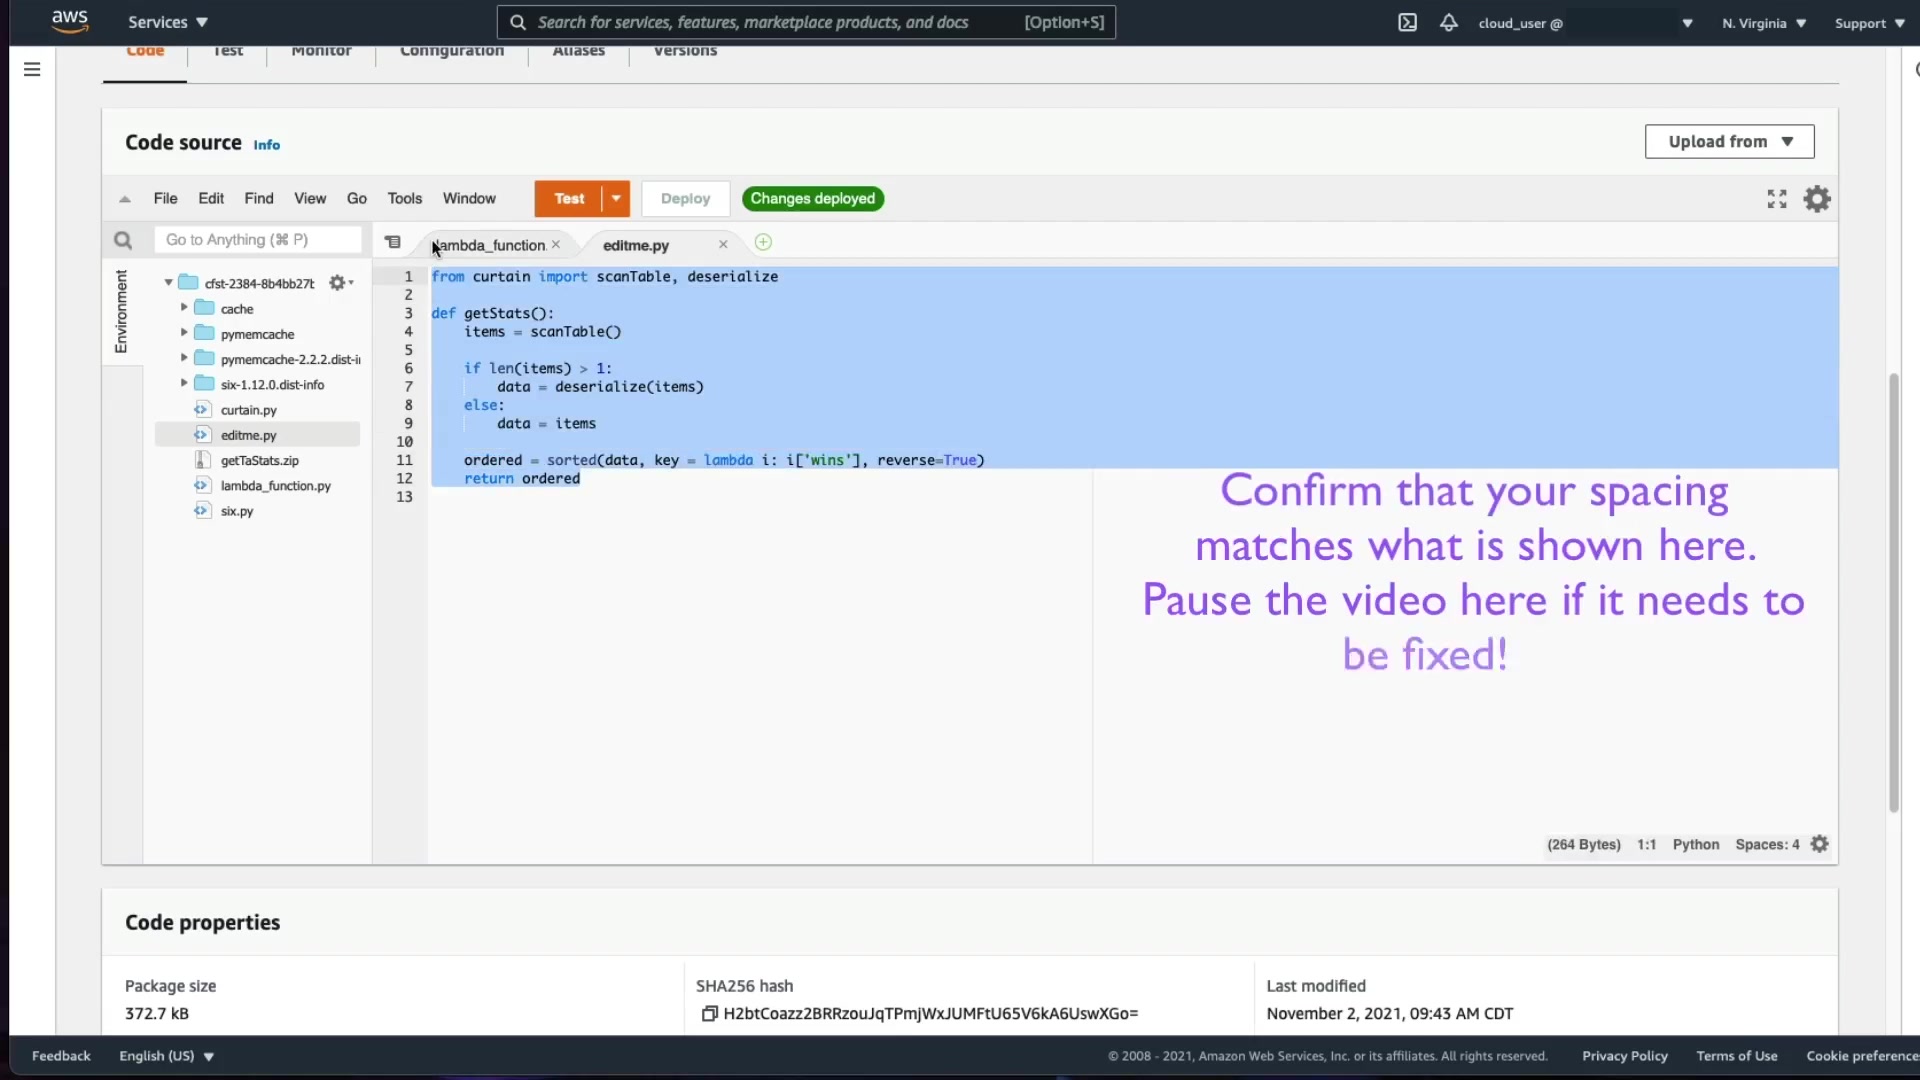Open editor preferences gear icon
The width and height of the screenshot is (1920, 1080).
click(x=1816, y=199)
